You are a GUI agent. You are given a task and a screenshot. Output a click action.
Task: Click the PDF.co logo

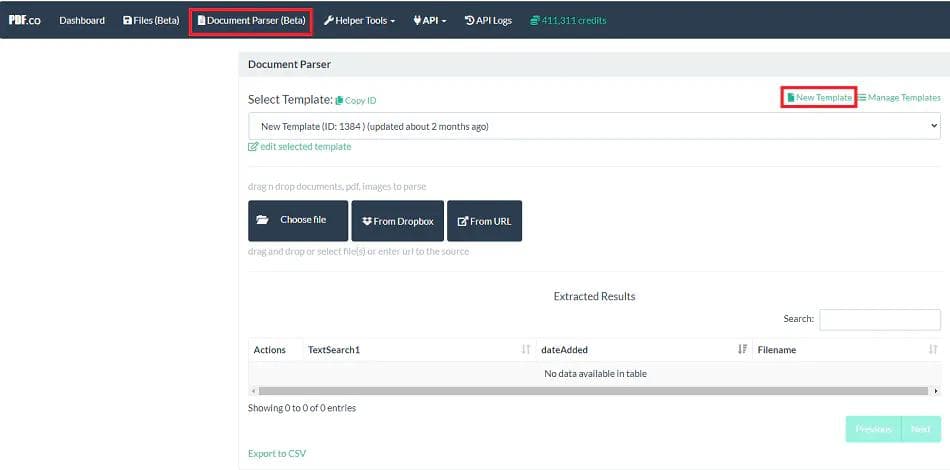pos(24,20)
